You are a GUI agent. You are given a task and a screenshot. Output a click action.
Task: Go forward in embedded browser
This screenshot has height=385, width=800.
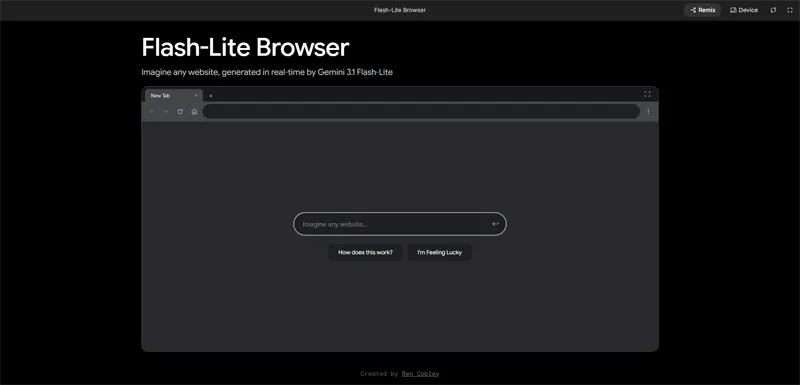(166, 112)
